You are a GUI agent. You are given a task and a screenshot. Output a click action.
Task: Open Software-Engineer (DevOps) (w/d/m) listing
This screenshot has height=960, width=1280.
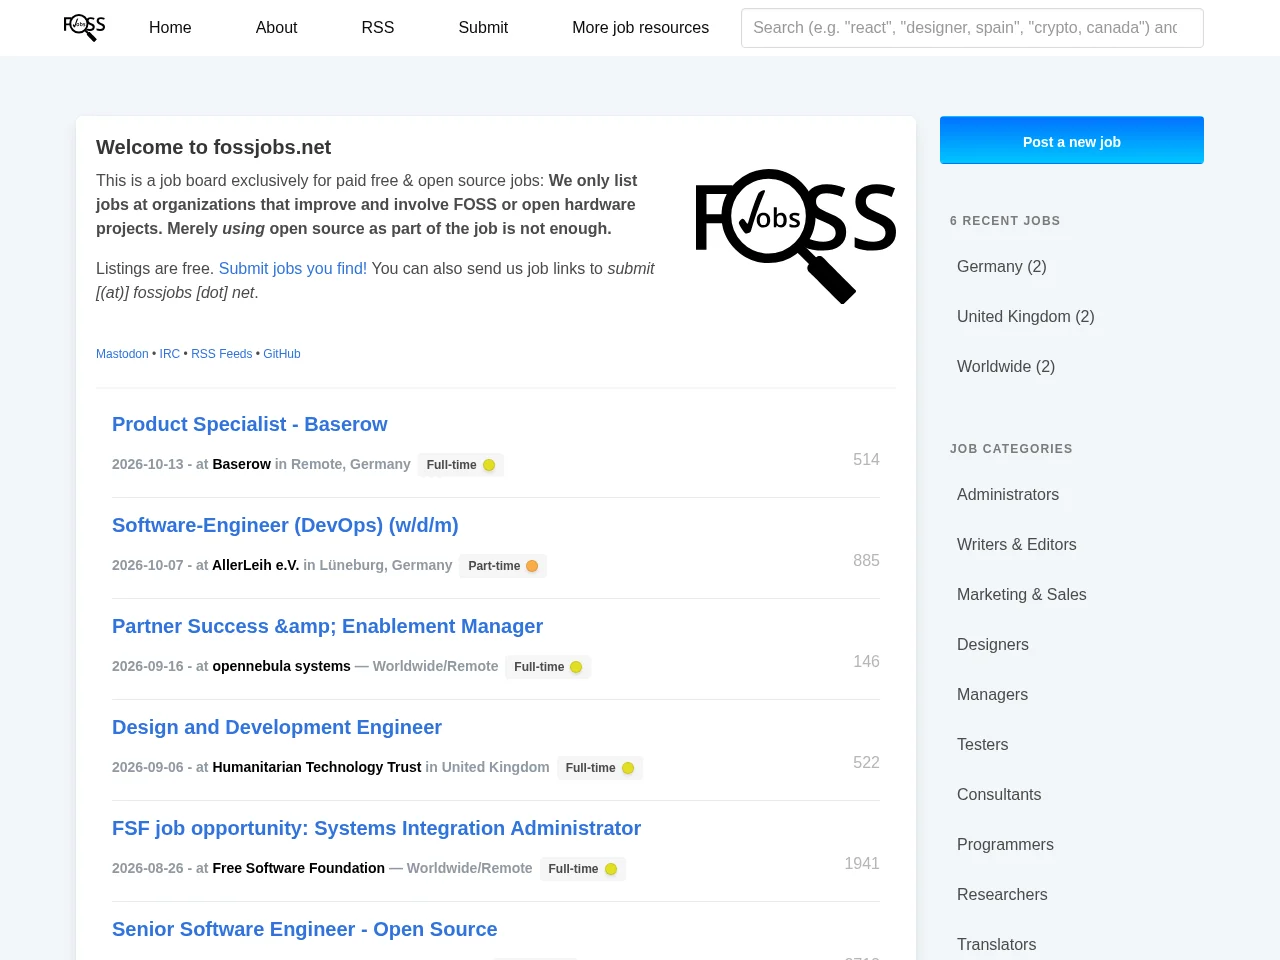(x=285, y=525)
